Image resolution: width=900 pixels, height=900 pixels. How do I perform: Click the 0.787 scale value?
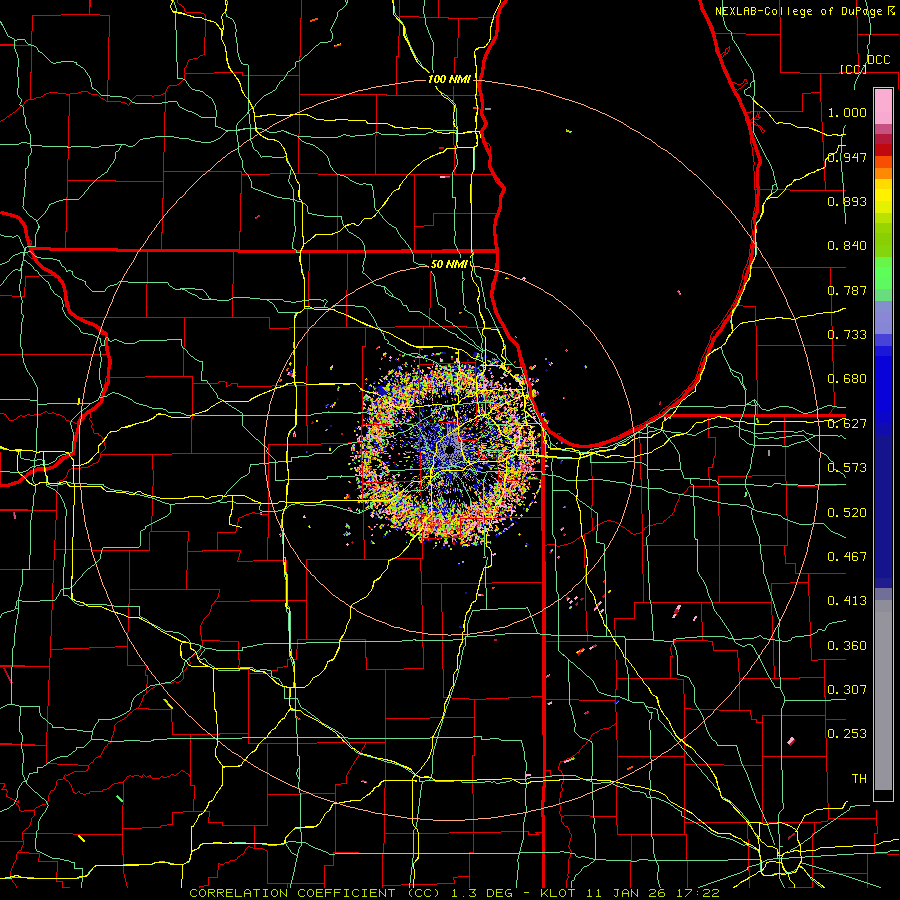click(847, 290)
